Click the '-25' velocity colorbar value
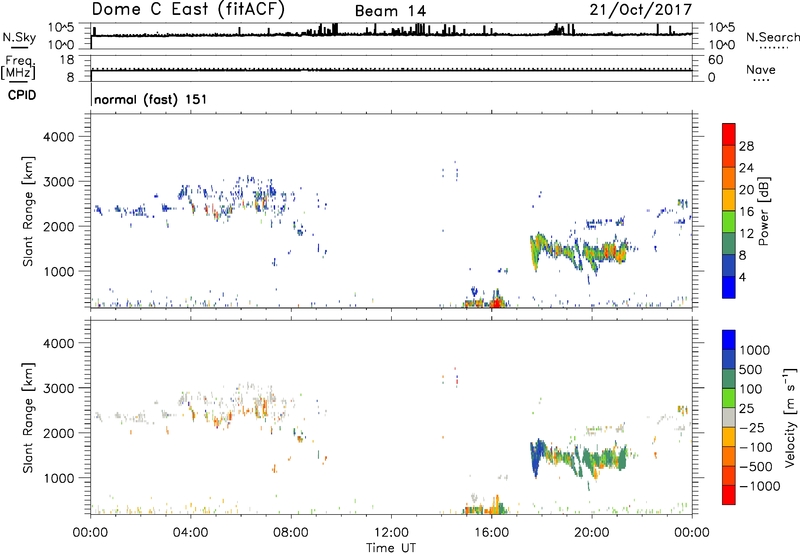This screenshot has height=554, width=800. [x=752, y=428]
